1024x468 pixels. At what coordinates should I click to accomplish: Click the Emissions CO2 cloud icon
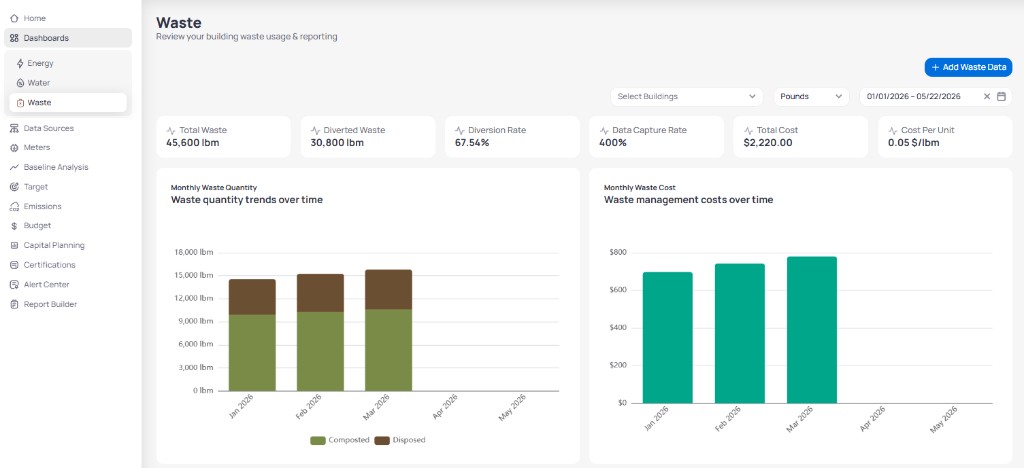pos(14,206)
